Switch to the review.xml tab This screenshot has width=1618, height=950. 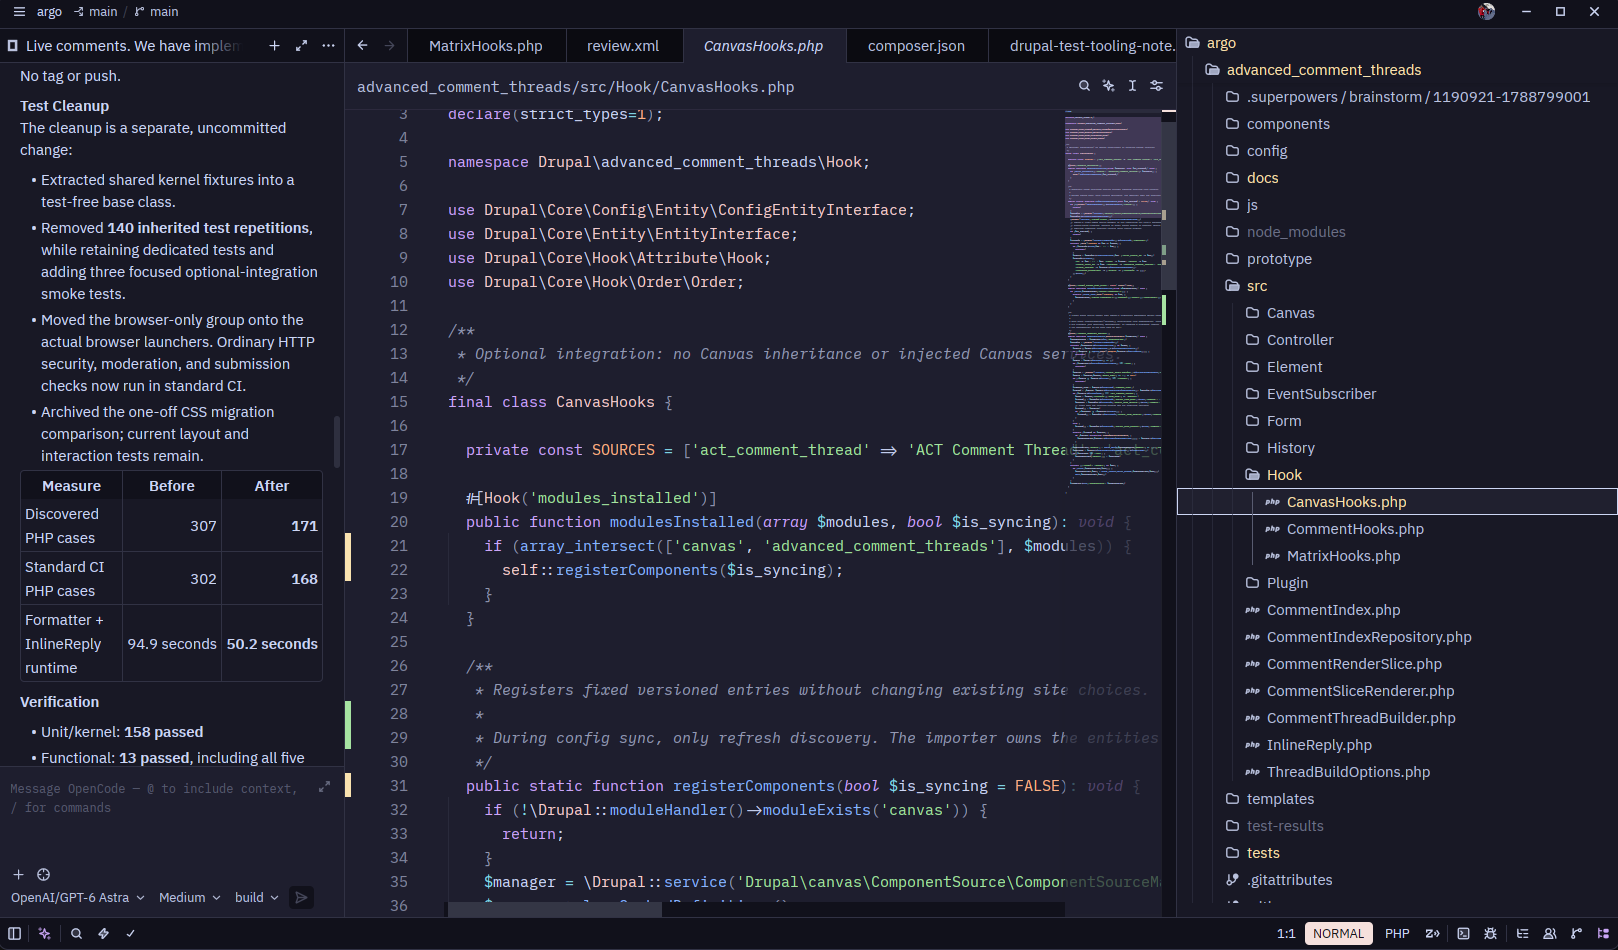click(623, 46)
